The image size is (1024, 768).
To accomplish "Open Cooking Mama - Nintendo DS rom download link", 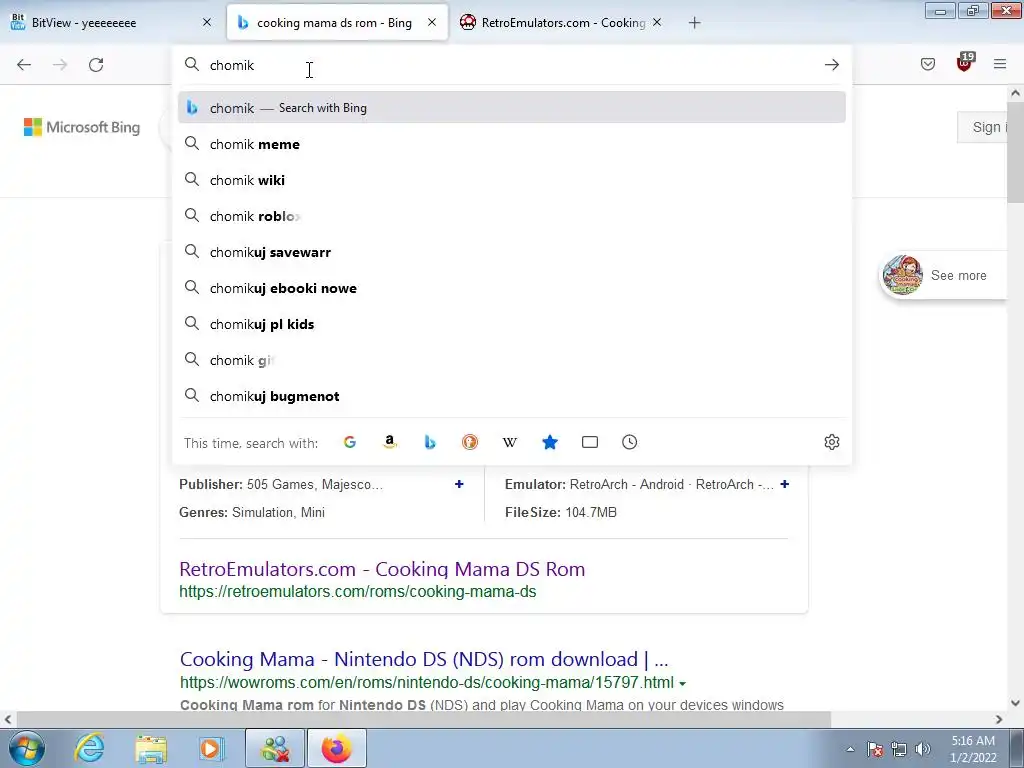I will pos(424,659).
